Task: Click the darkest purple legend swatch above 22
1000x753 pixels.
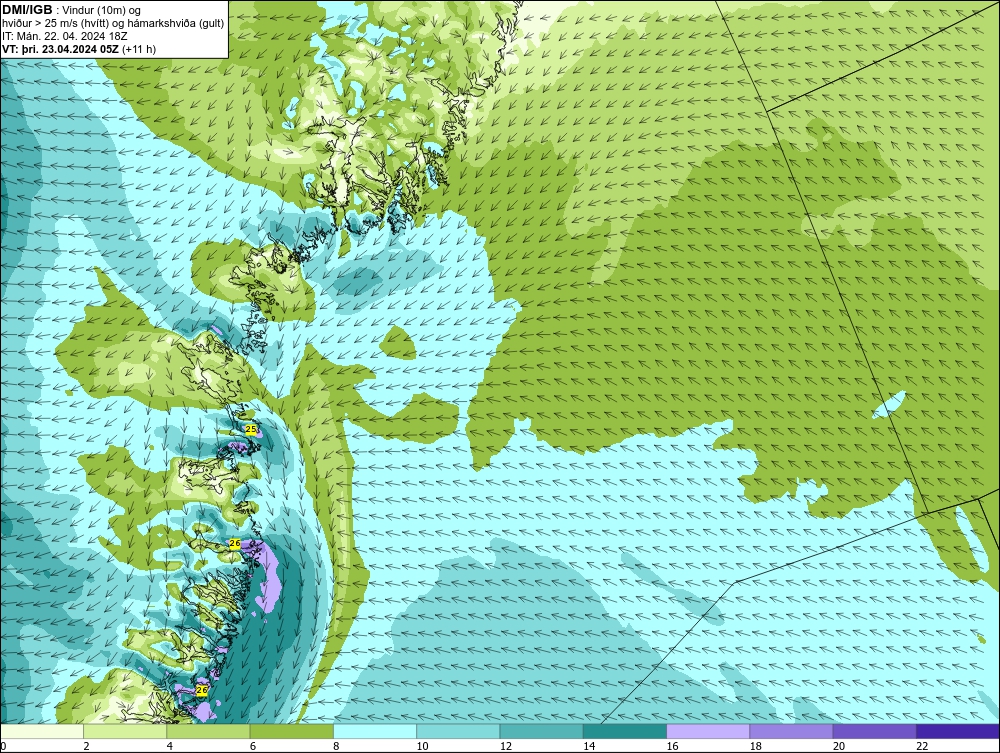Action: coord(958,731)
